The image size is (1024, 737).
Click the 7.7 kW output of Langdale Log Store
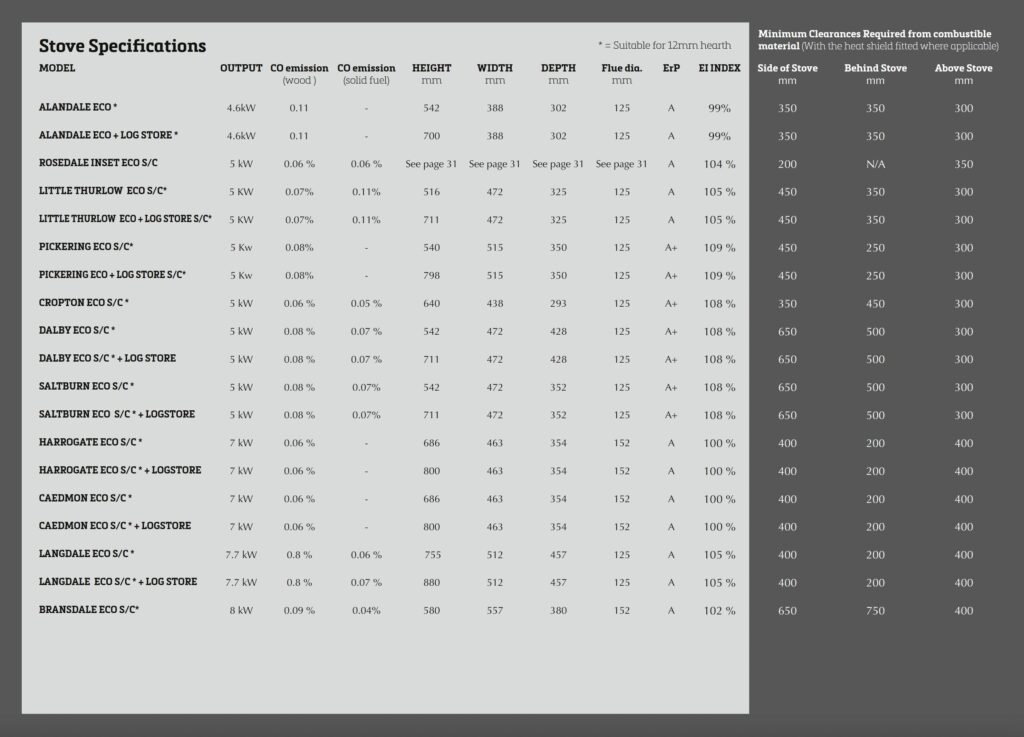point(241,582)
